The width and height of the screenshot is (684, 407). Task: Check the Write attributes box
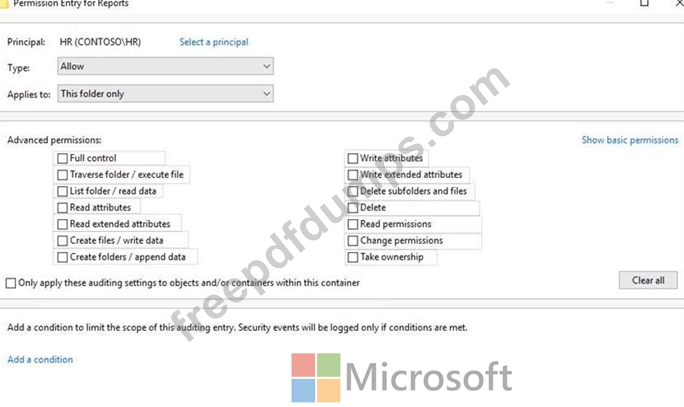tap(352, 158)
